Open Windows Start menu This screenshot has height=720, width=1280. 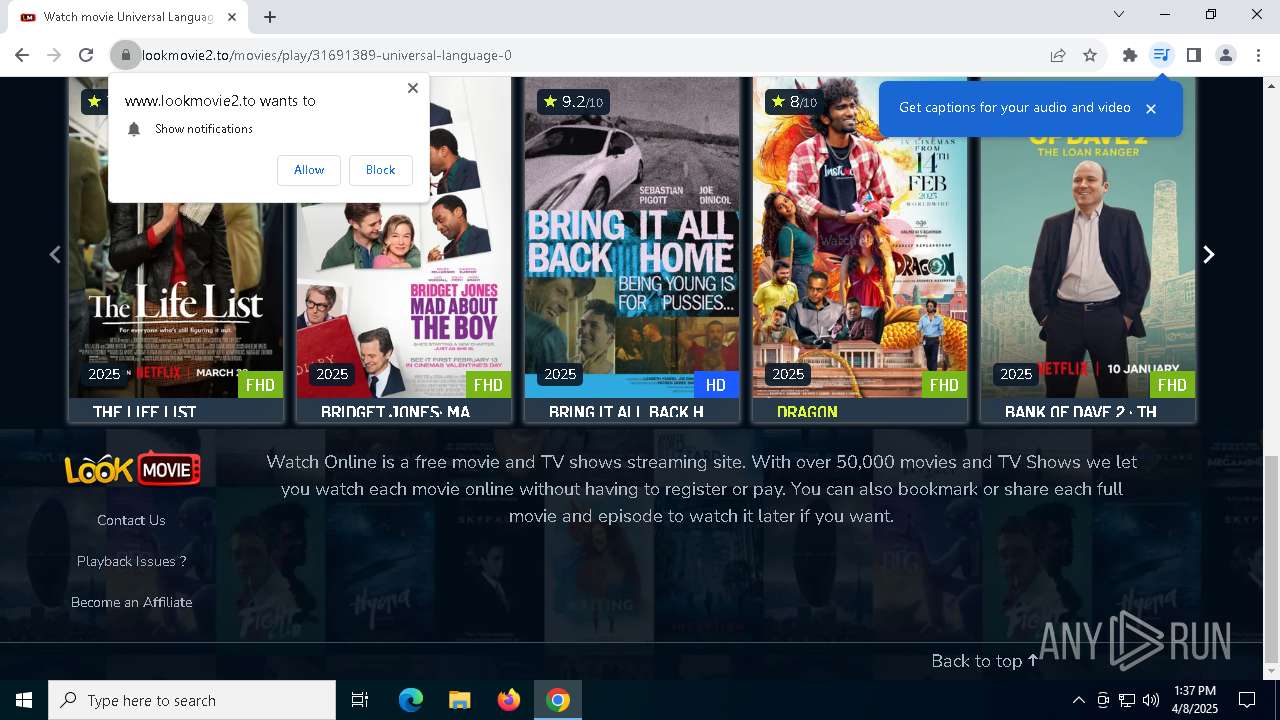pyautogui.click(x=24, y=700)
